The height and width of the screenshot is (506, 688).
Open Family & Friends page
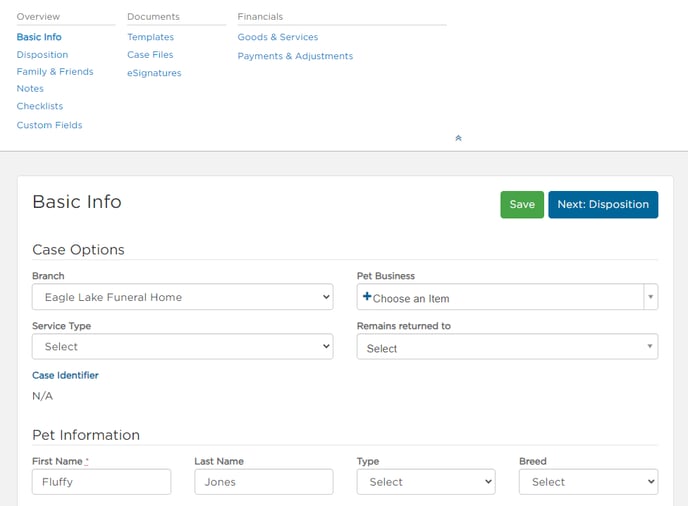tap(55, 72)
